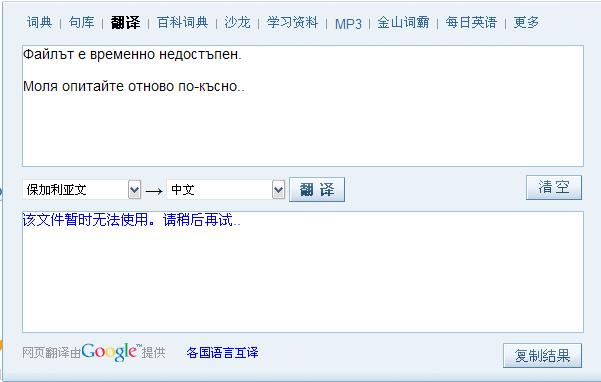Select the 翻译 tab

125,23
